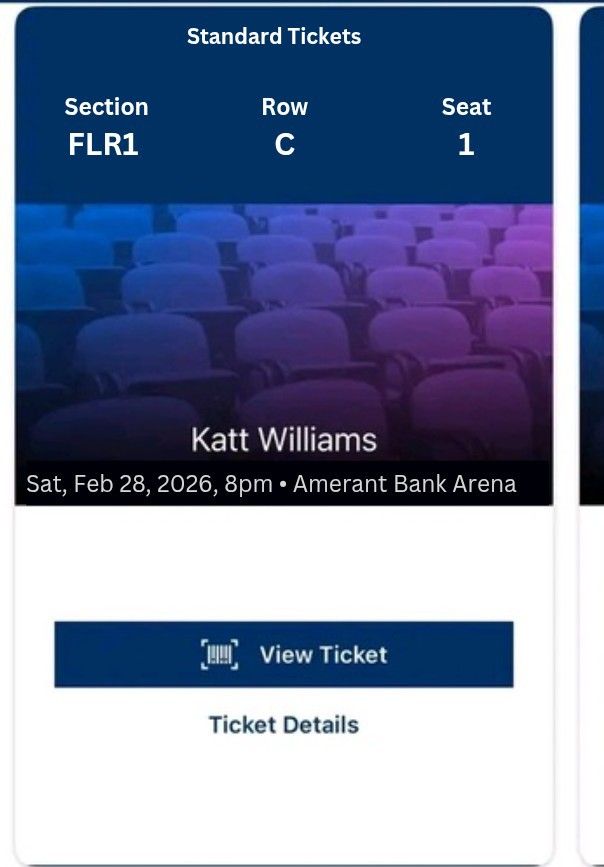Click the Sat, Feb 28, 2026, 8pm date
This screenshot has height=867, width=604.
149,485
